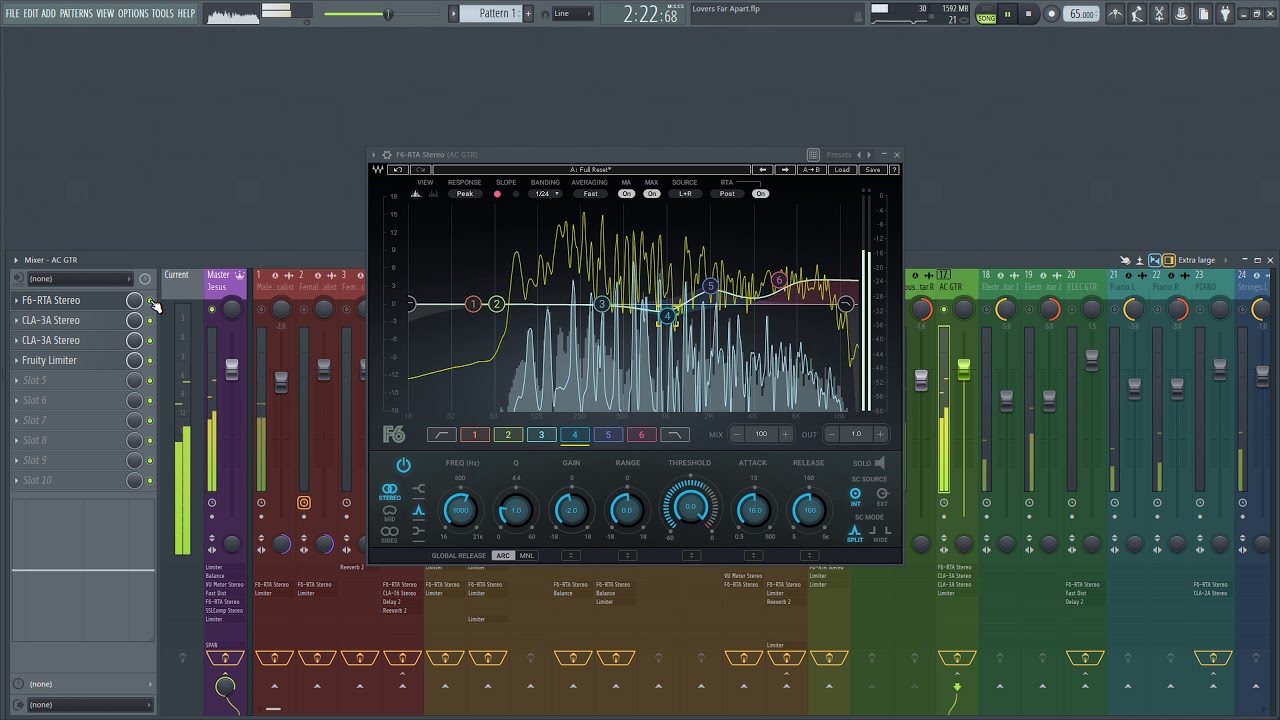Select STEREO processing mode in F6

coord(389,491)
